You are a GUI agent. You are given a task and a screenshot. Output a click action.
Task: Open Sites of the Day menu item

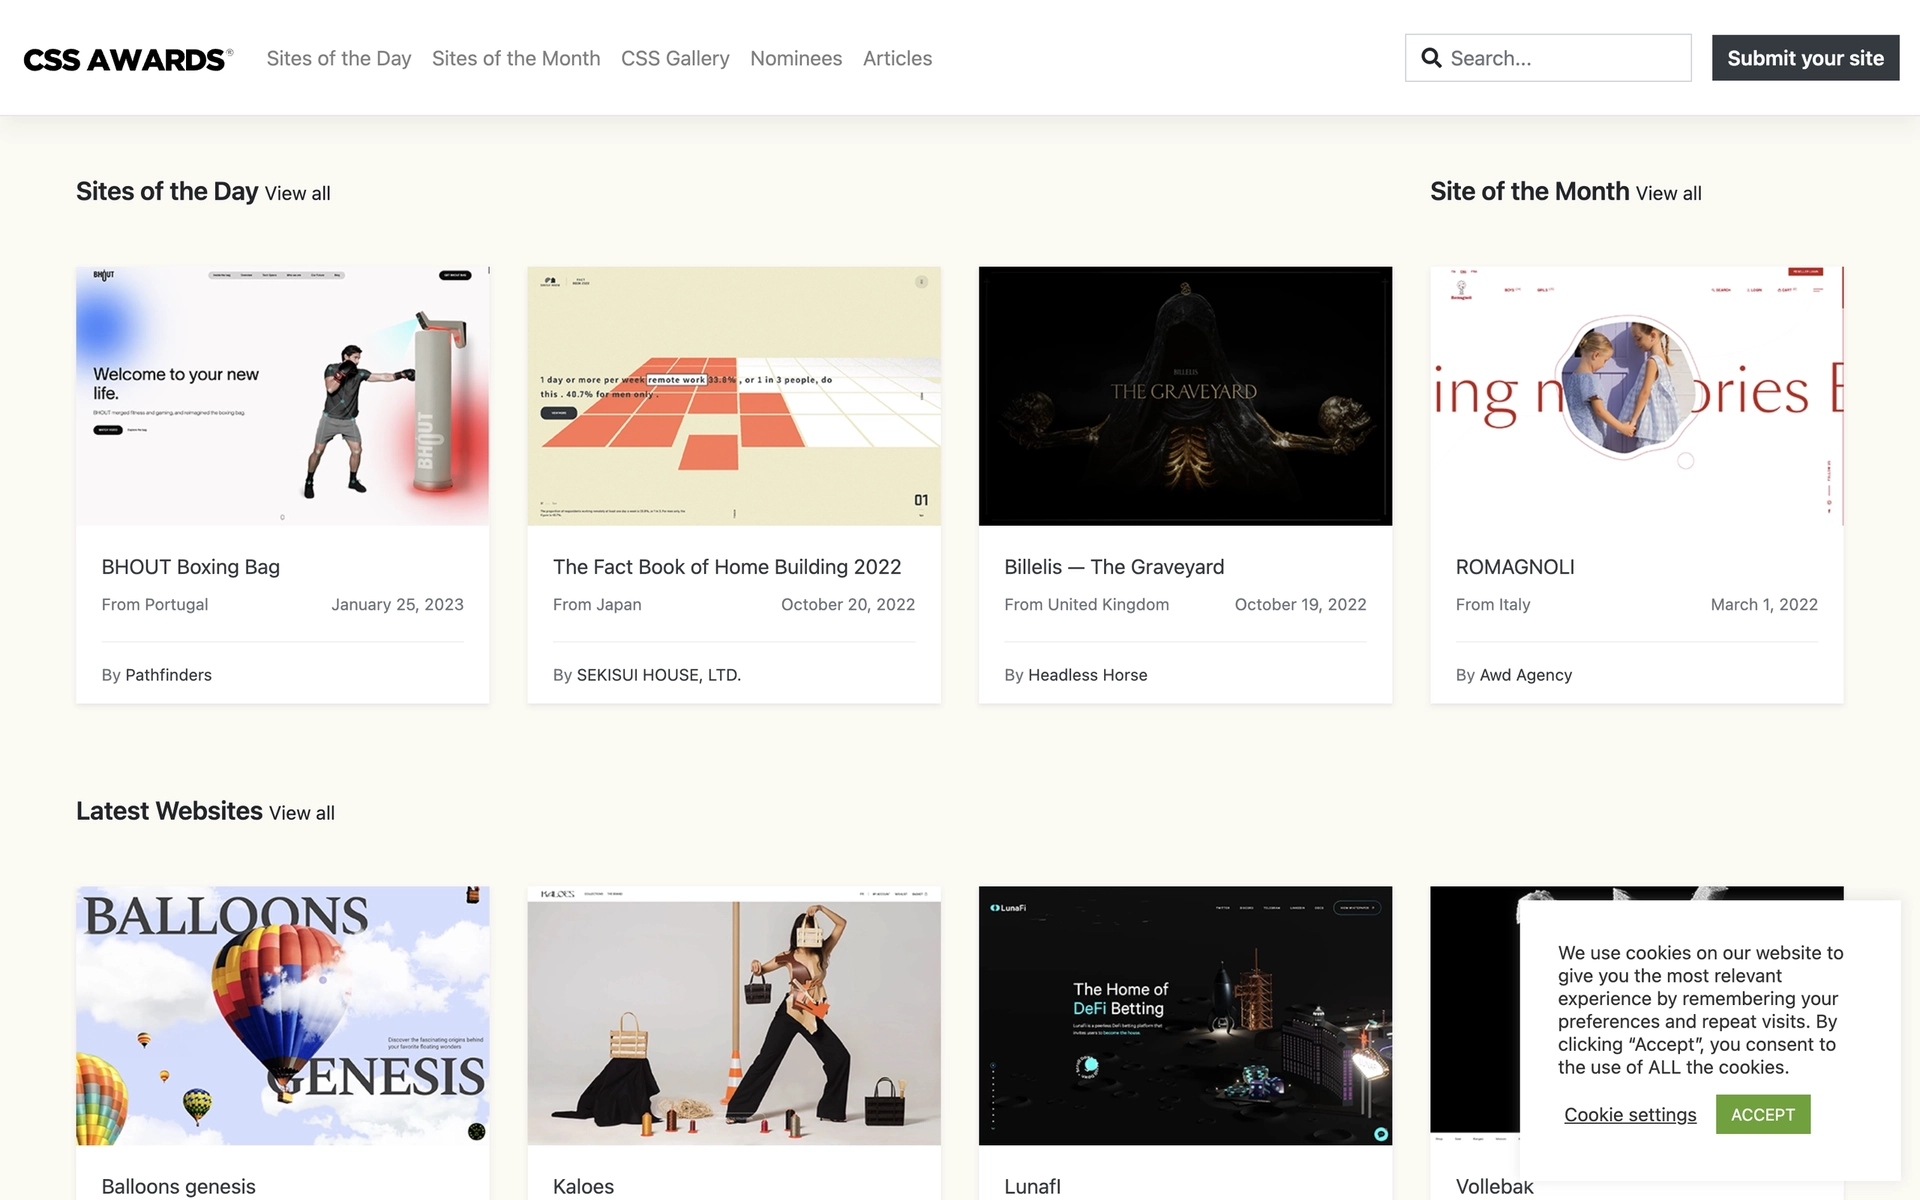(339, 58)
